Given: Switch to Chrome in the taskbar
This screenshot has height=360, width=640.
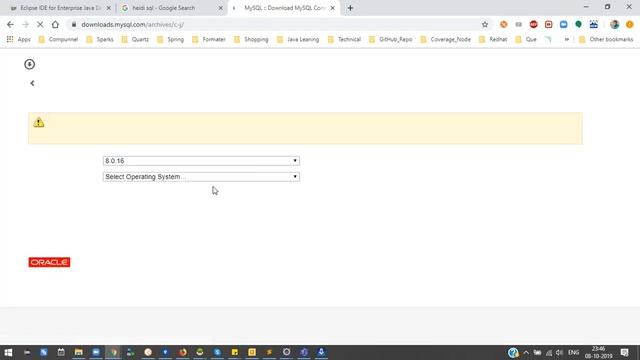Looking at the screenshot, I should click(113, 352).
